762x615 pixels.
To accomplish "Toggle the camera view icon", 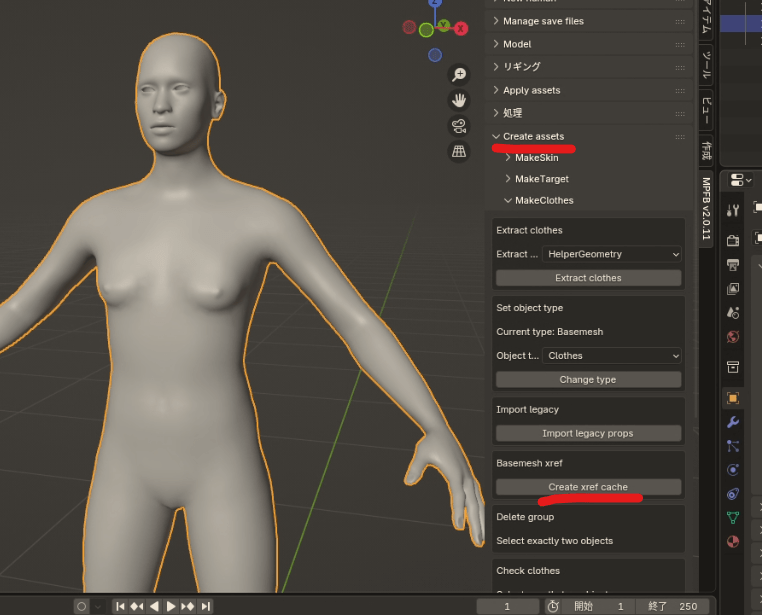I will tap(459, 126).
